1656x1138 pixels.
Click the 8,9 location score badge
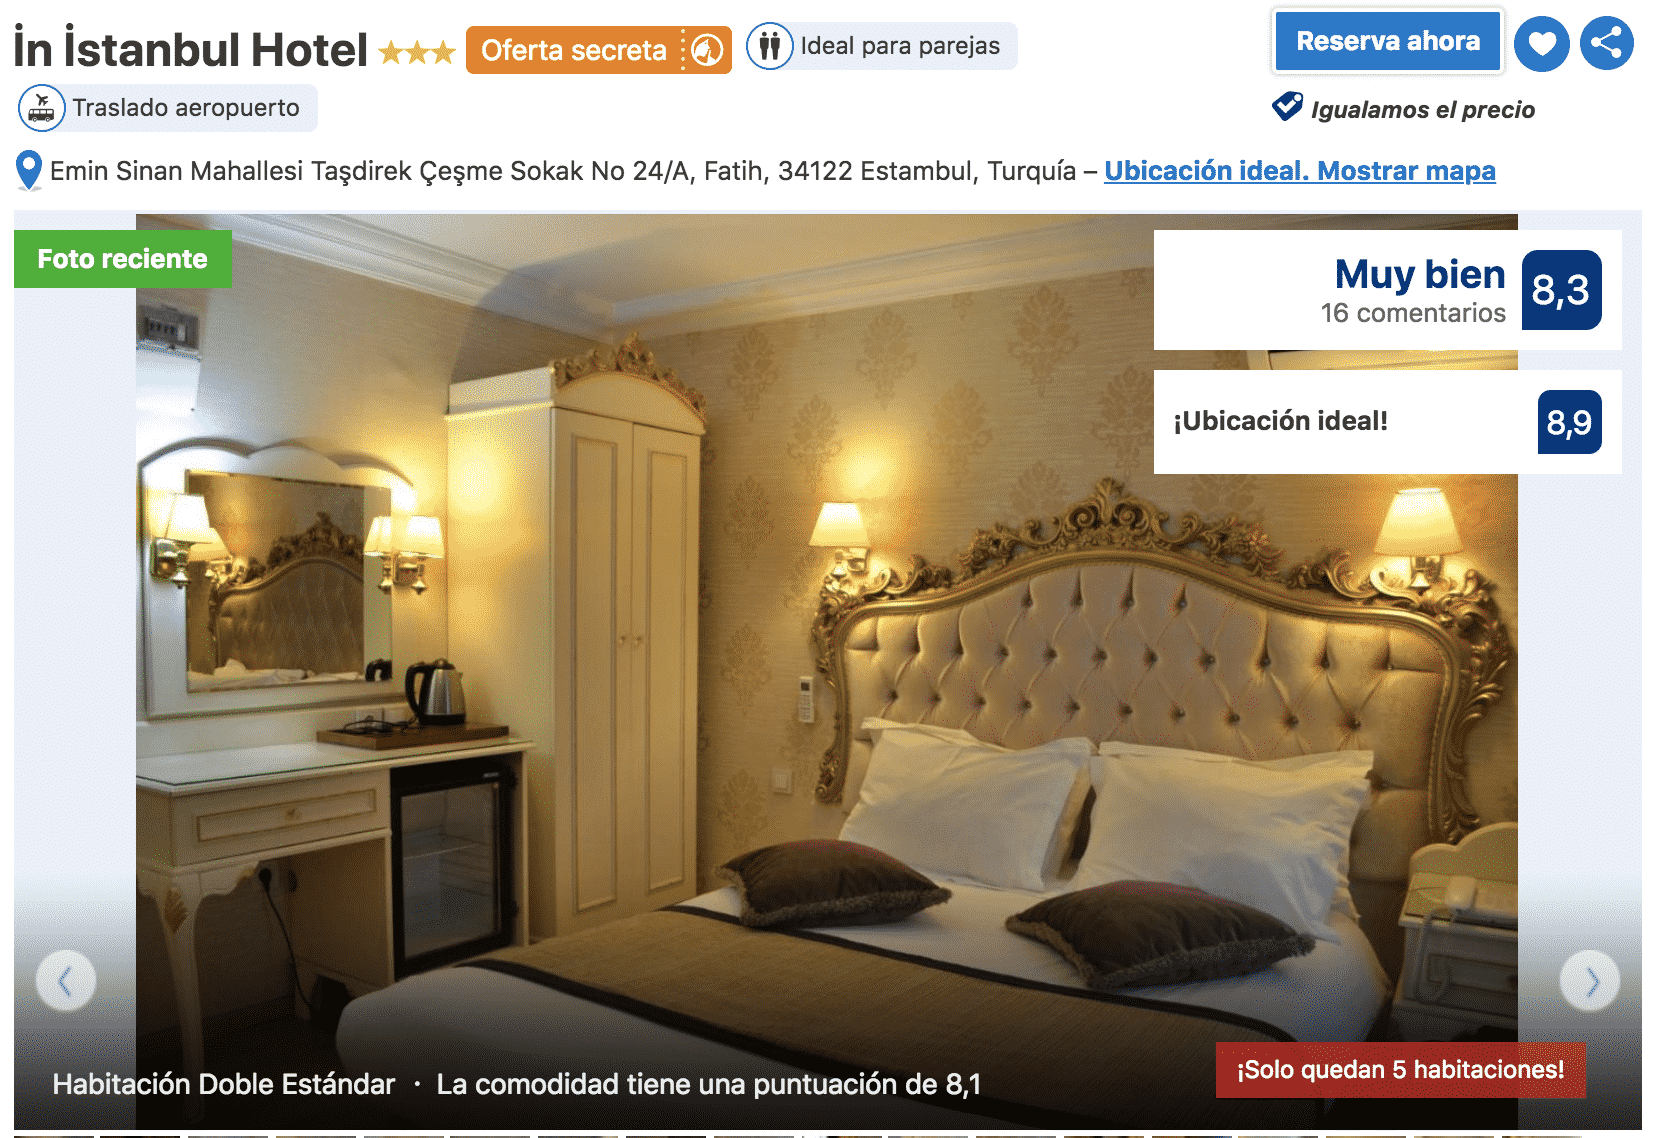(x=1569, y=422)
